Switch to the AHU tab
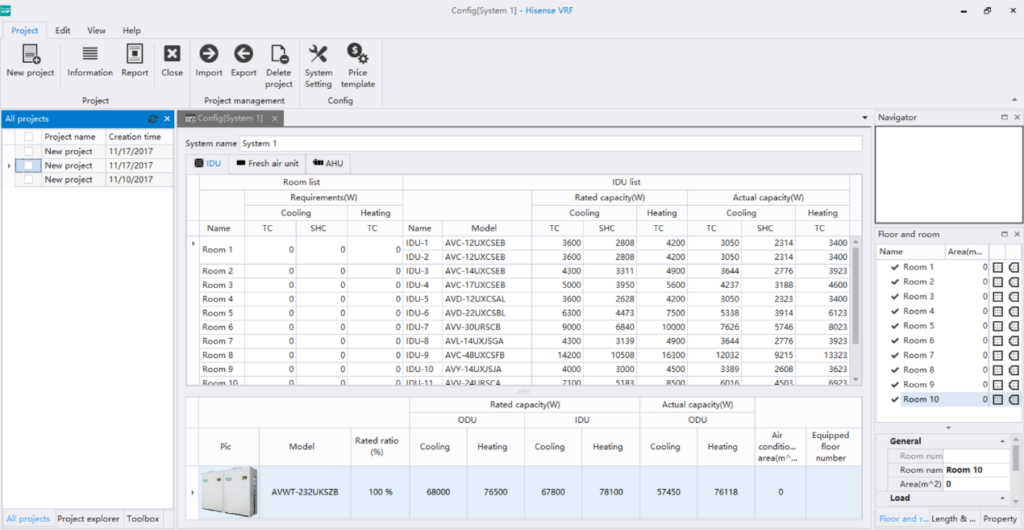Screen dimensions: 1024x530 328,164
